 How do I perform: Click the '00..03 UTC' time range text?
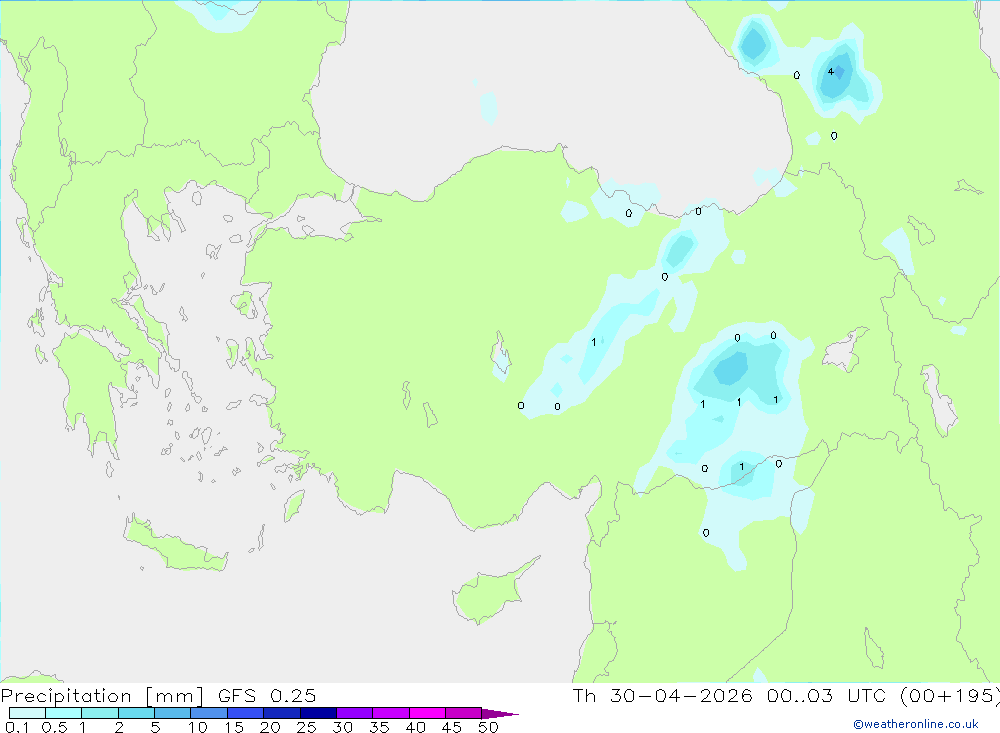click(x=826, y=695)
